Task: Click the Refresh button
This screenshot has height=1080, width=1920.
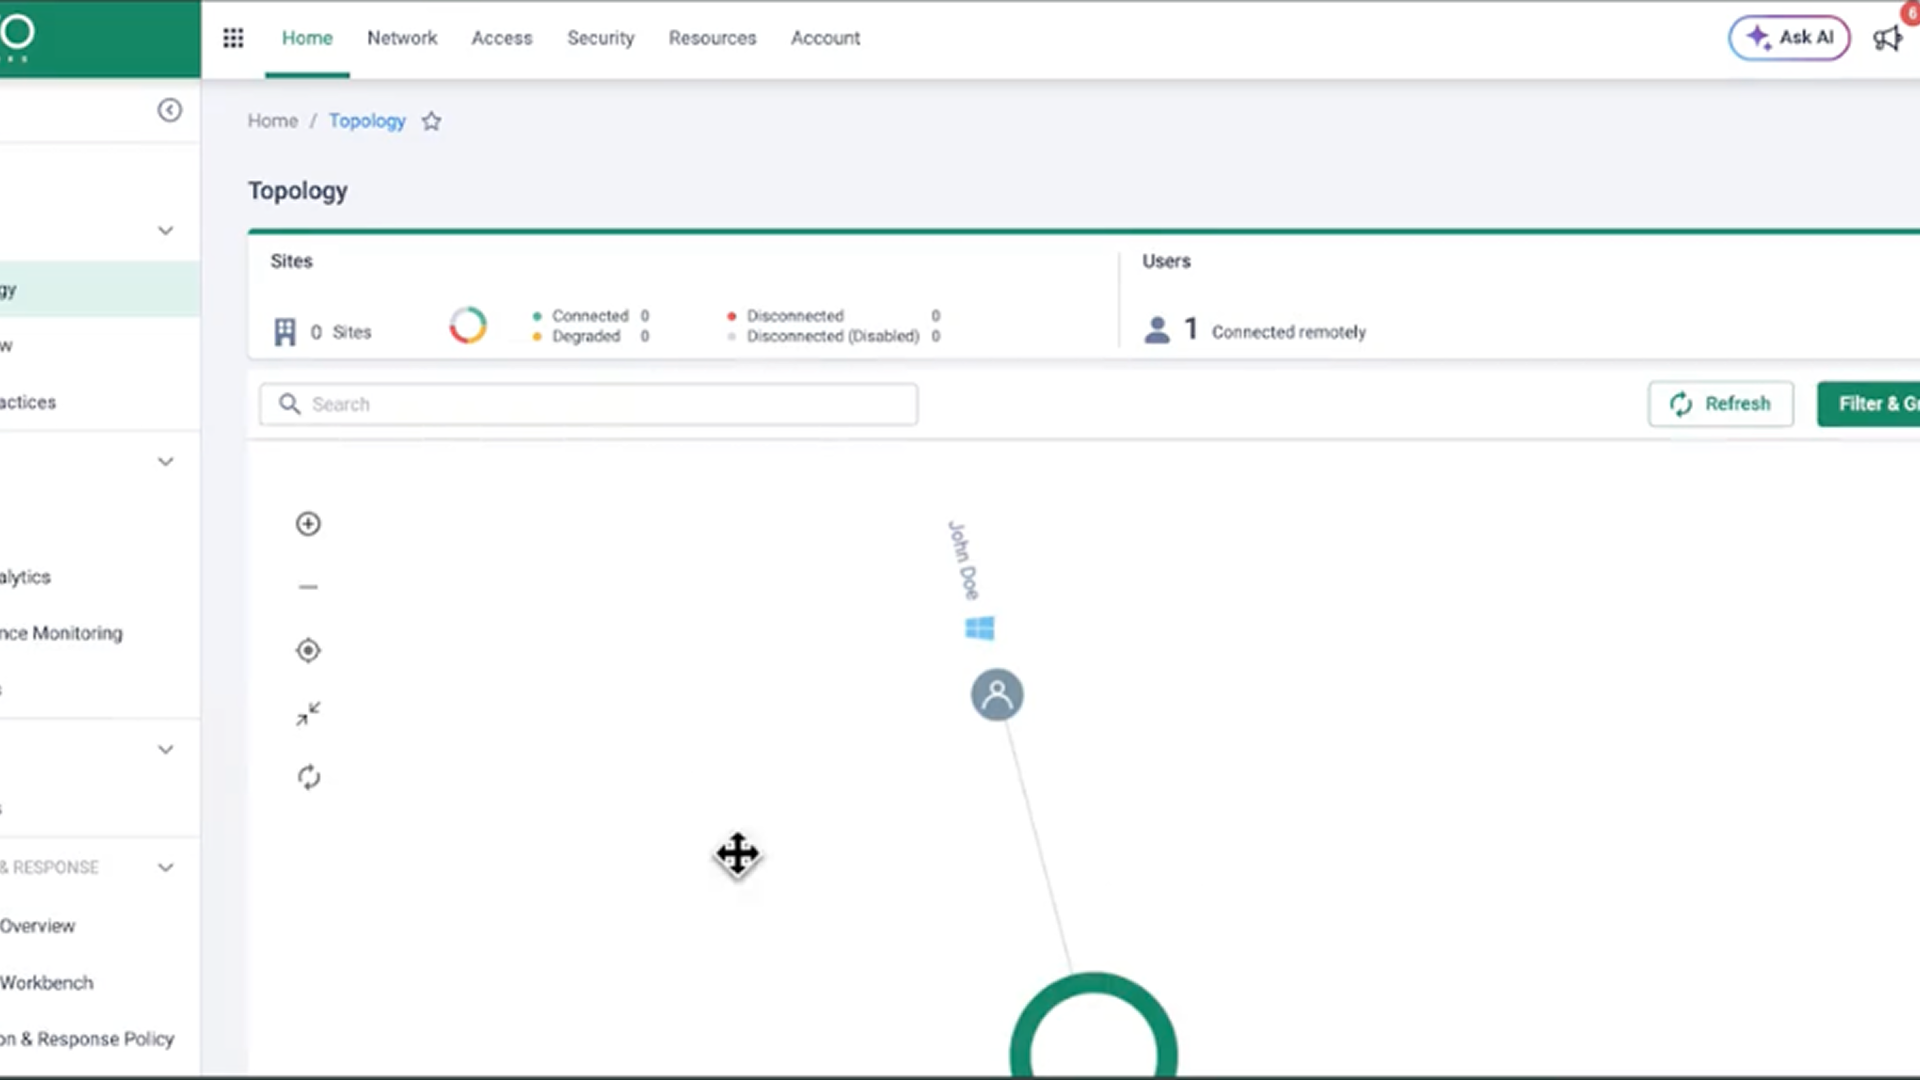Action: (1720, 404)
